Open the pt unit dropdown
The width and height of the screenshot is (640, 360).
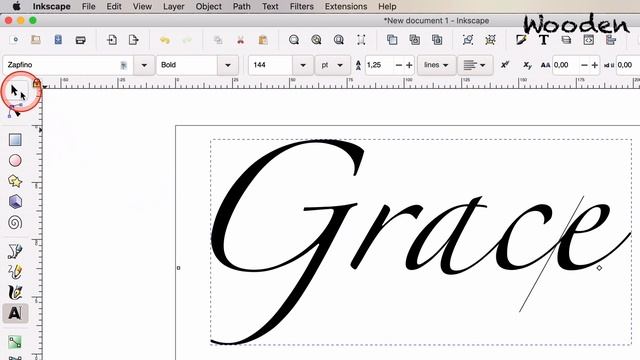(x=332, y=65)
